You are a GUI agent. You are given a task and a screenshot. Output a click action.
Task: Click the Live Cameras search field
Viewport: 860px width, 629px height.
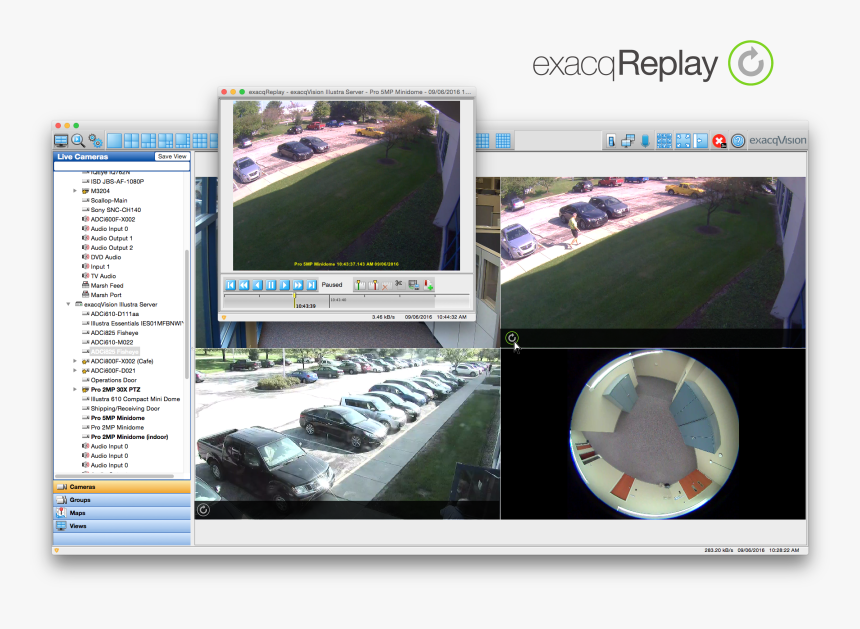122,166
